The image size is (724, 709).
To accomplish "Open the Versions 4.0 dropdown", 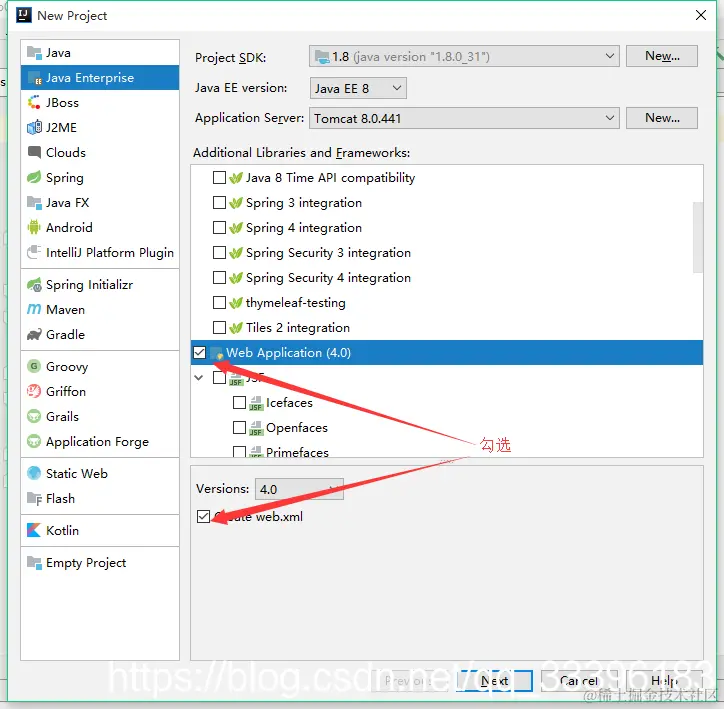I will click(299, 489).
